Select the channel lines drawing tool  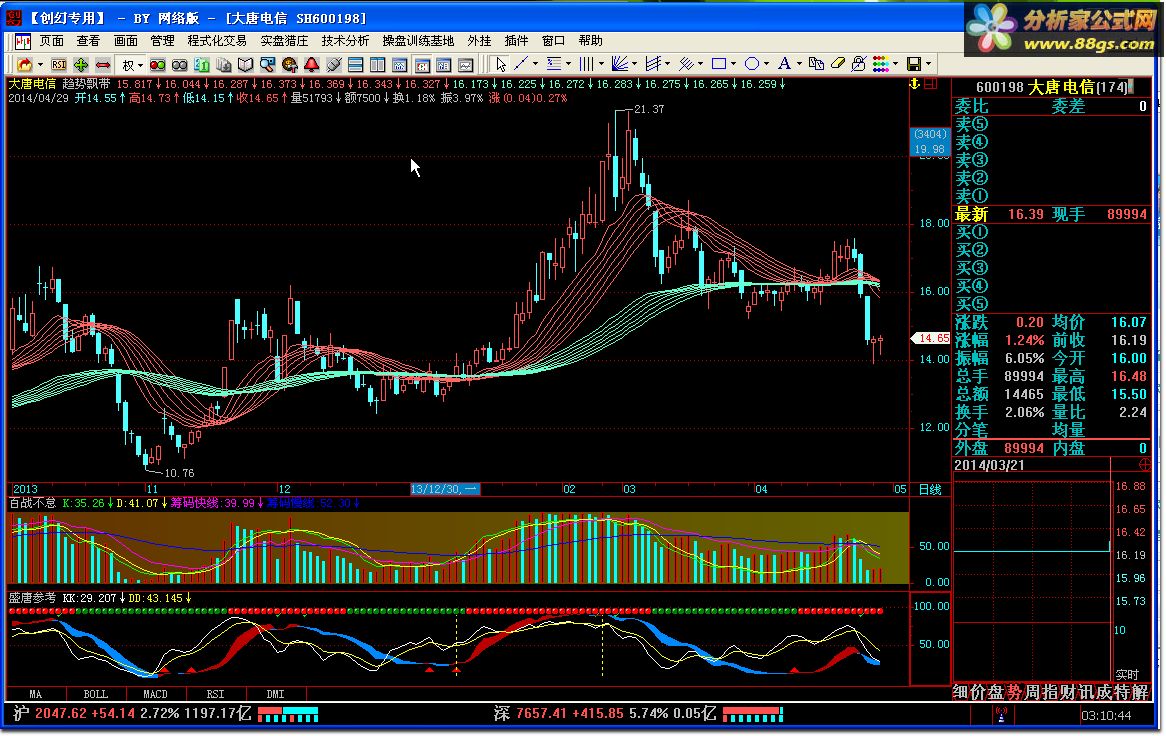click(653, 64)
